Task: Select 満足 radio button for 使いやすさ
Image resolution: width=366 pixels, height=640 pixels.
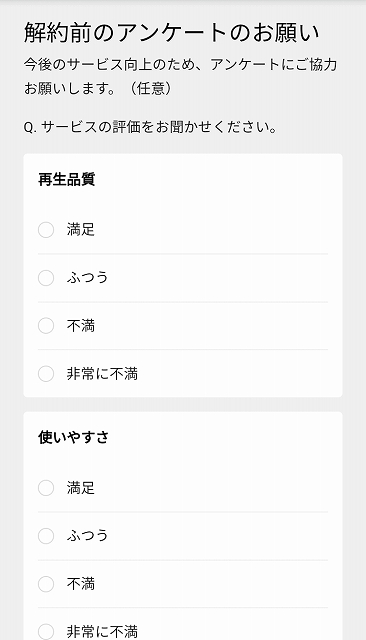Action: (46, 488)
